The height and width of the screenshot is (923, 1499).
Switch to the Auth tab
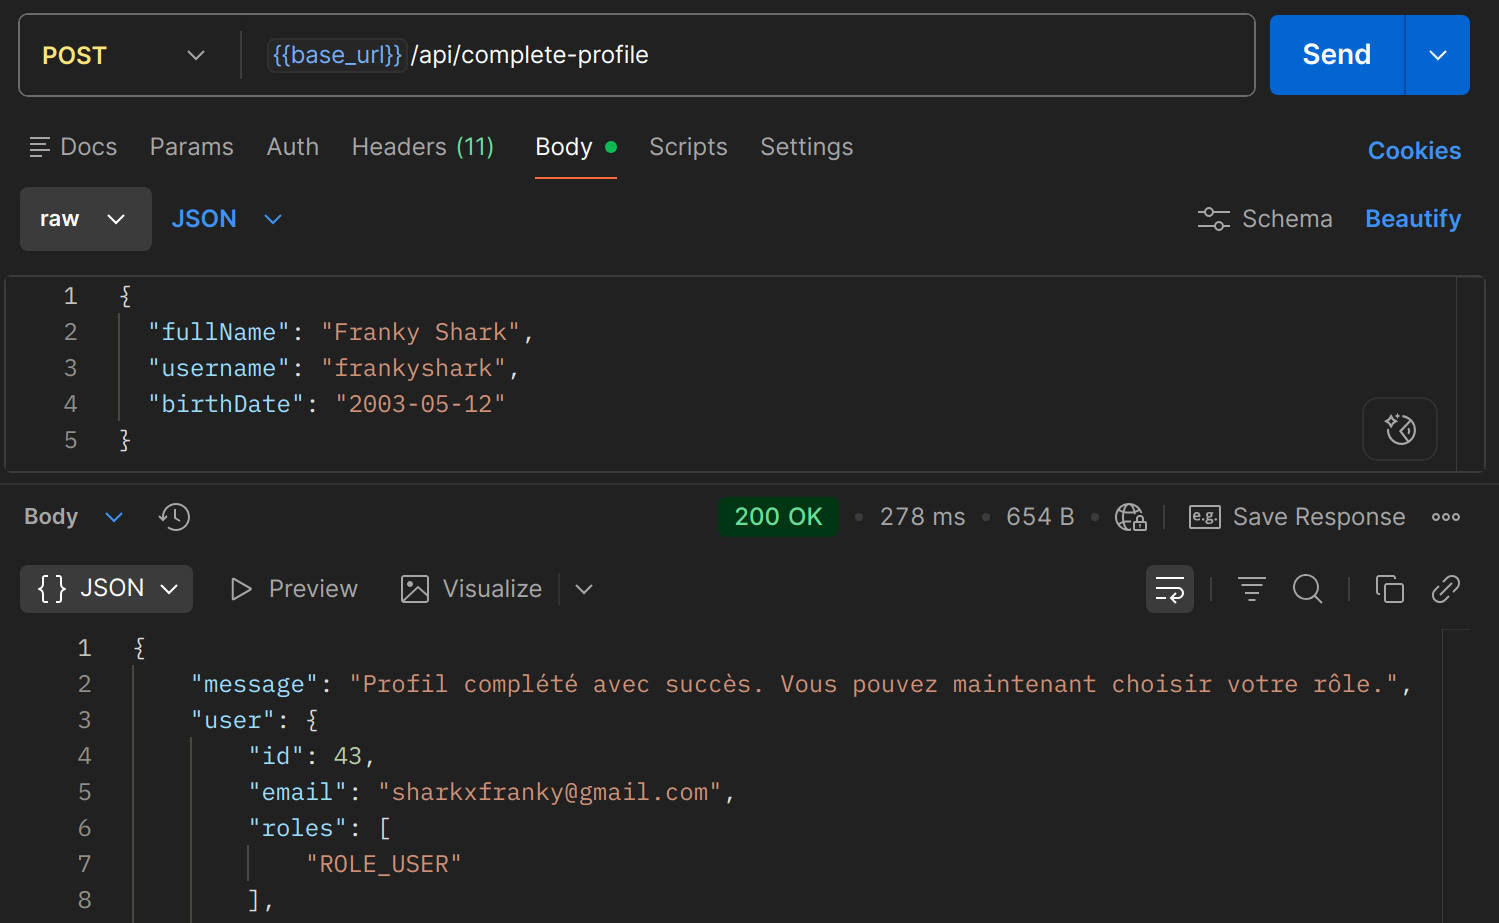tap(293, 147)
